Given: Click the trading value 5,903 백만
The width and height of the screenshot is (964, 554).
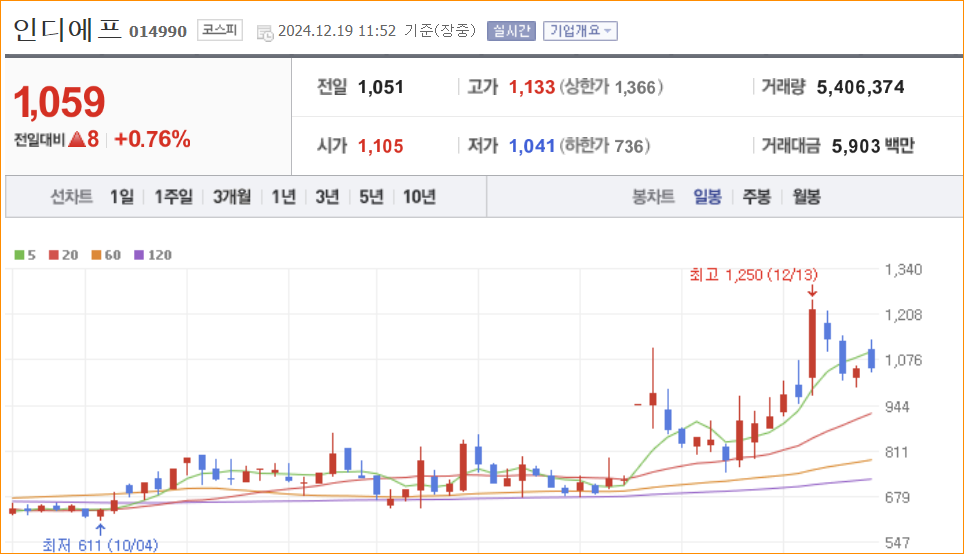Looking at the screenshot, I should pos(873,146).
